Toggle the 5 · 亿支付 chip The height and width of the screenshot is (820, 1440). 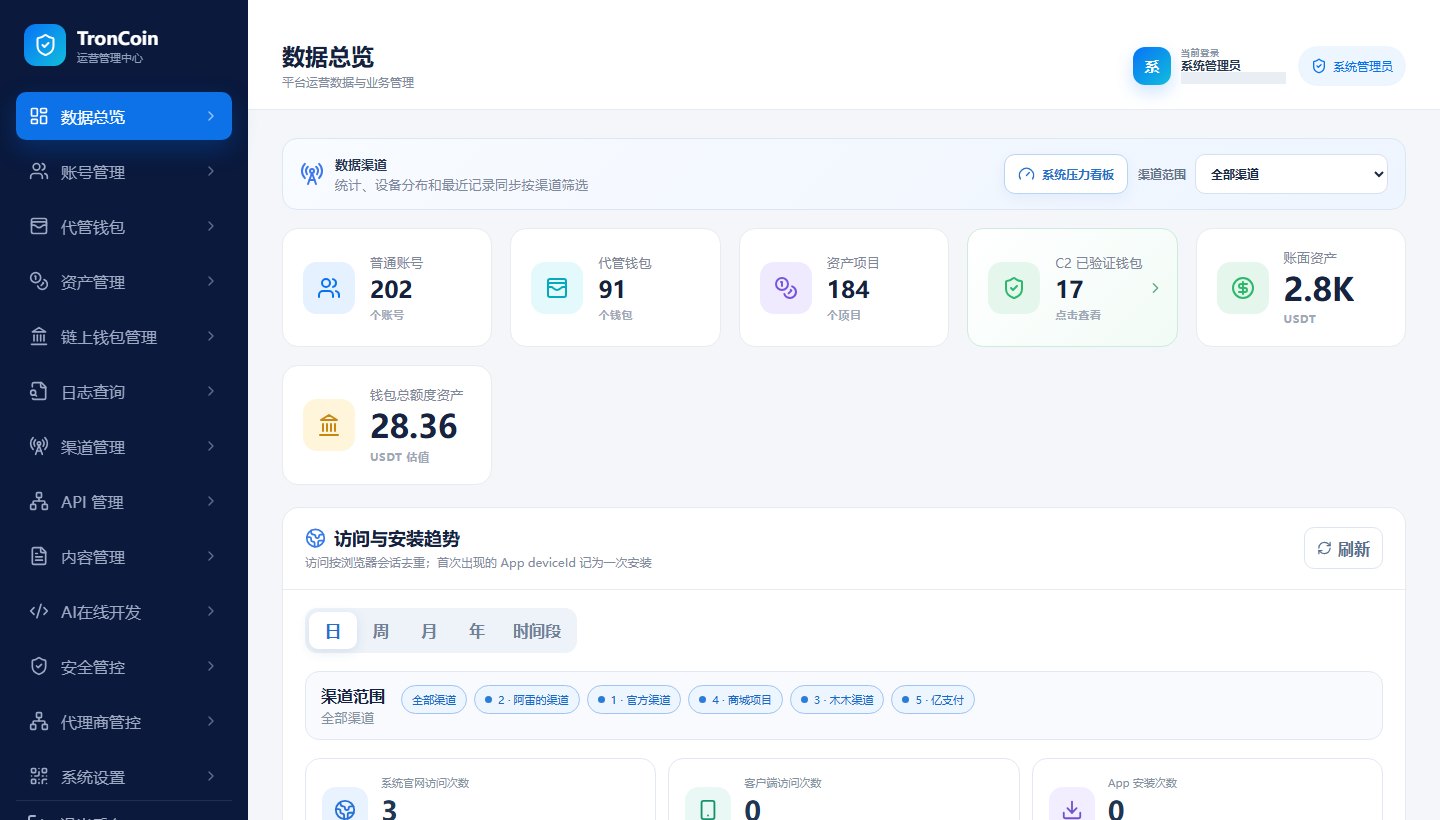pos(933,700)
